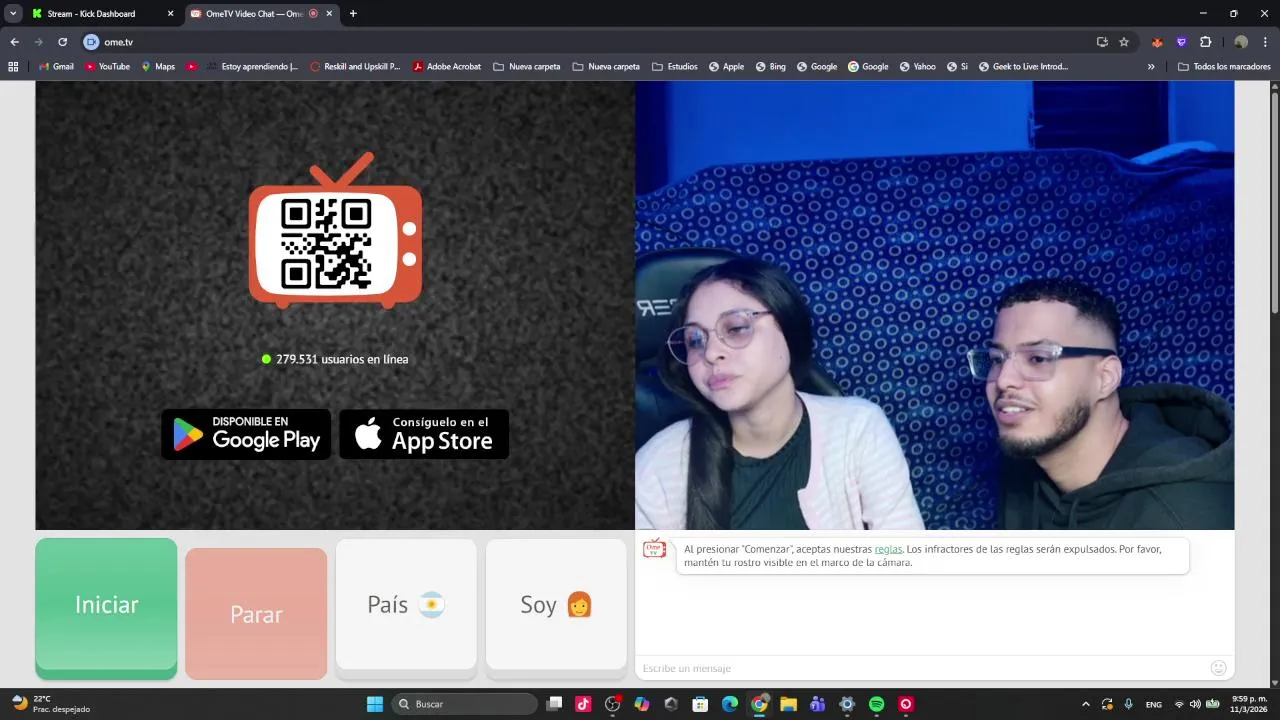The height and width of the screenshot is (720, 1280).
Task: Open the Reskill and Upskill bookmark
Action: [x=355, y=67]
